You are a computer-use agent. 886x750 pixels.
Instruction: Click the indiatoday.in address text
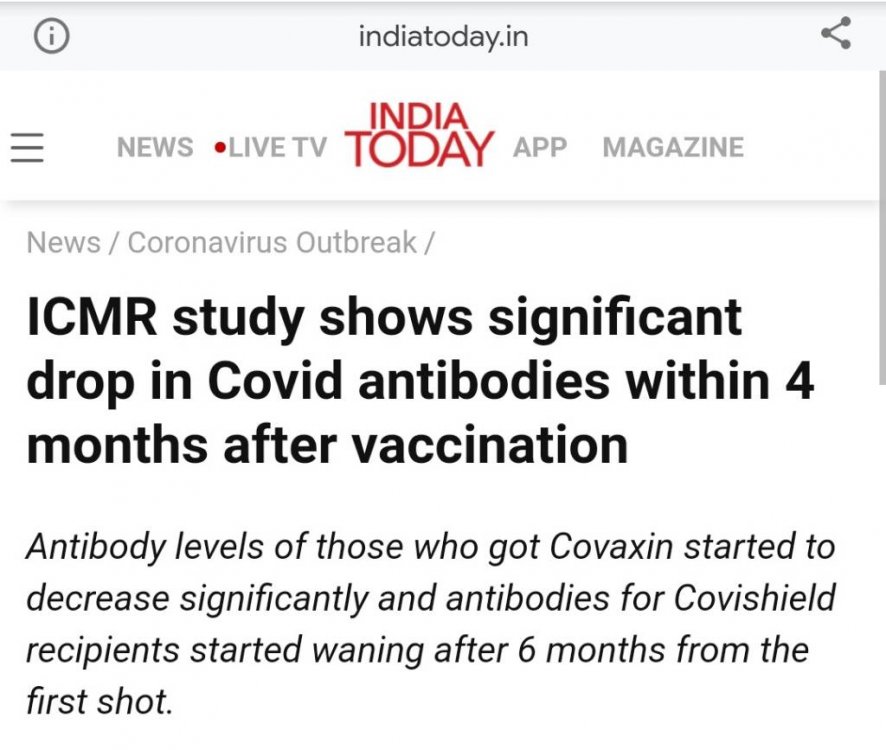tap(443, 38)
